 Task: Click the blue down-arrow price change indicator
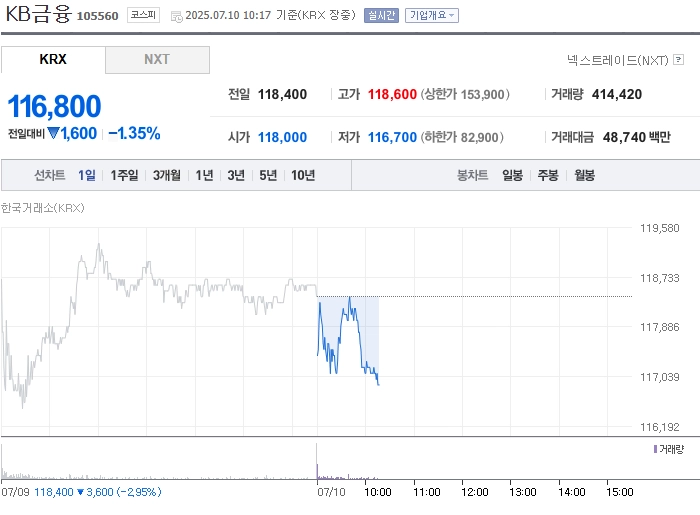(54, 133)
